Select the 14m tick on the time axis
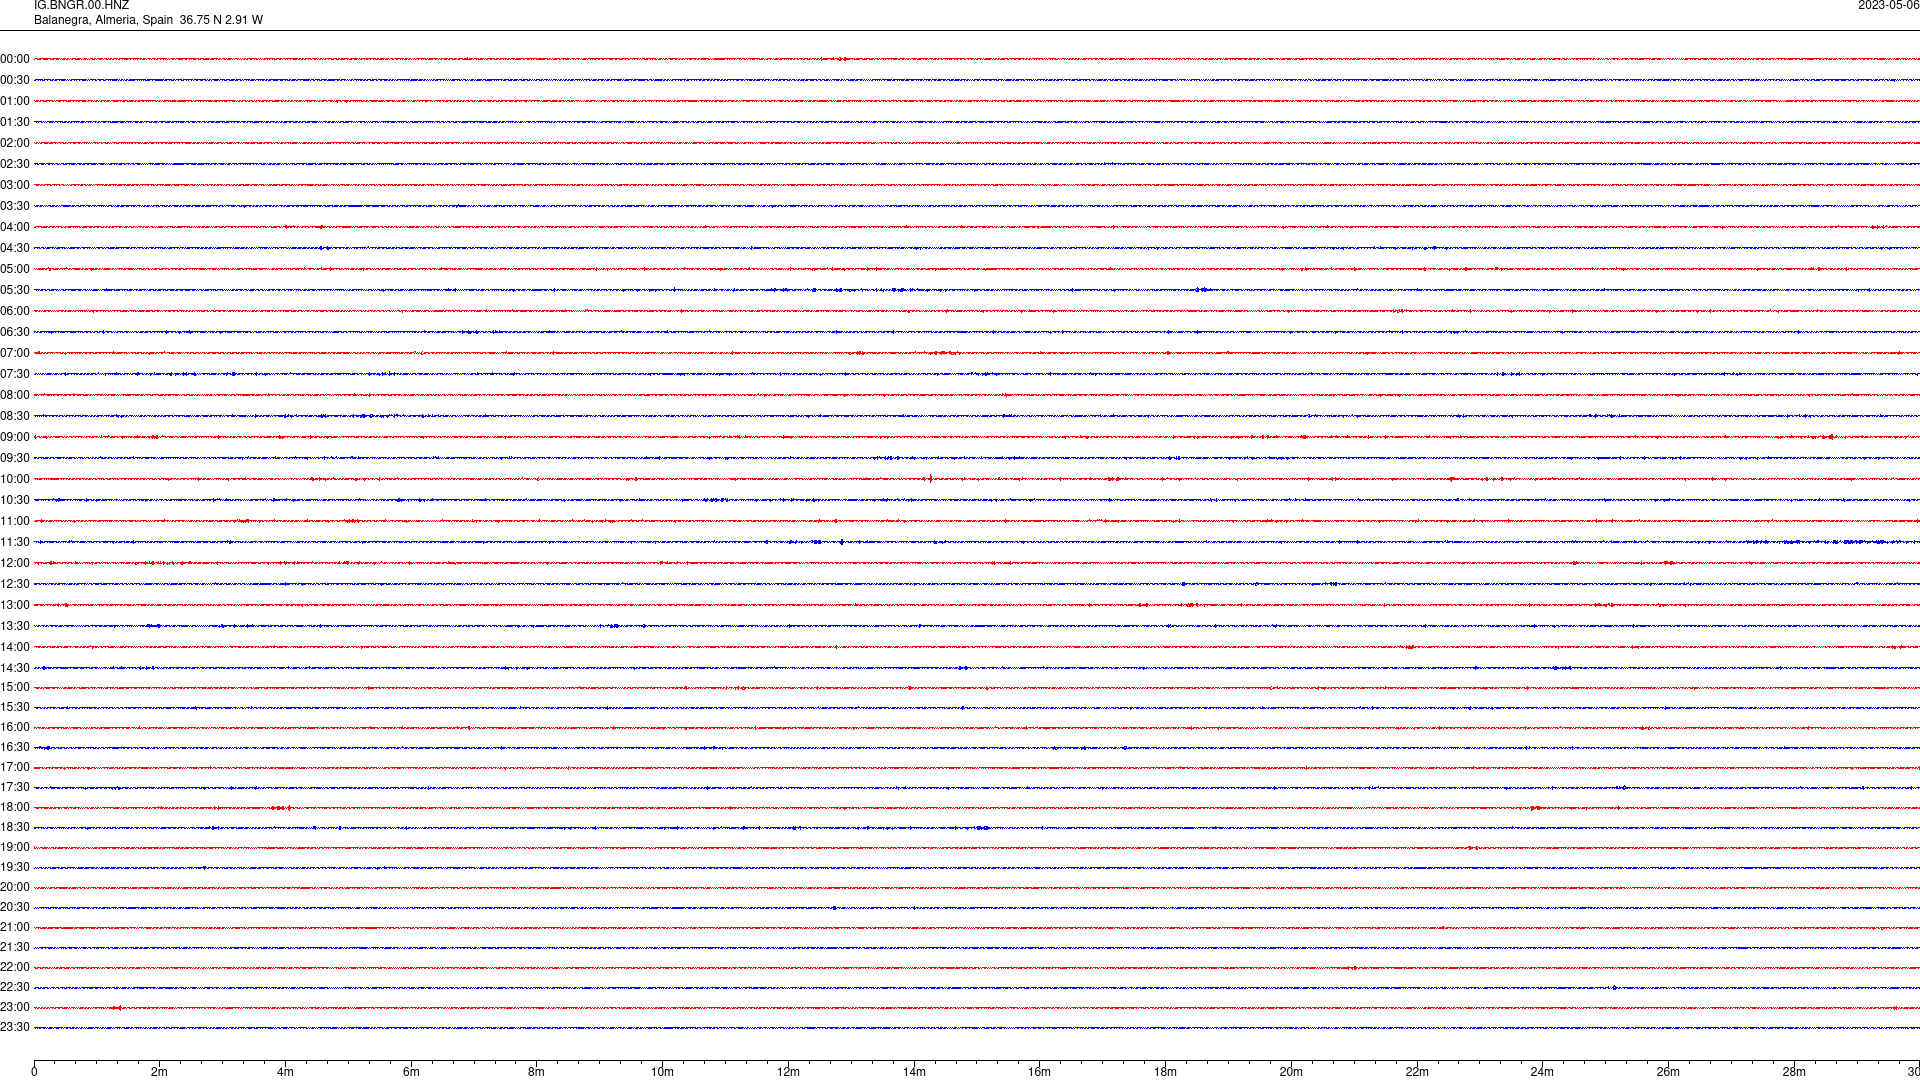 coord(914,1072)
